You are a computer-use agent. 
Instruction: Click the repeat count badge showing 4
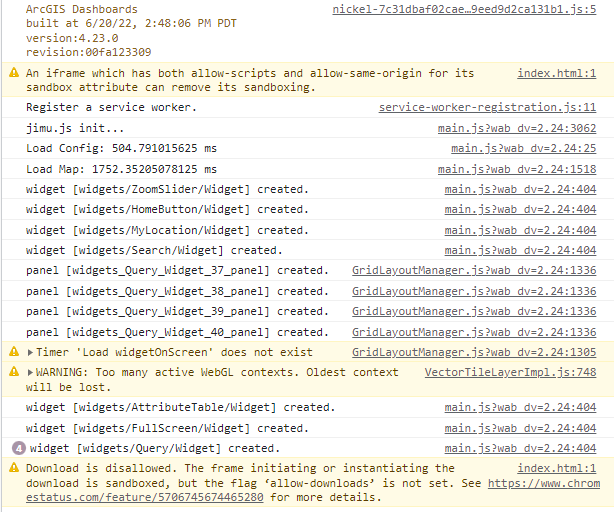pyautogui.click(x=17, y=448)
